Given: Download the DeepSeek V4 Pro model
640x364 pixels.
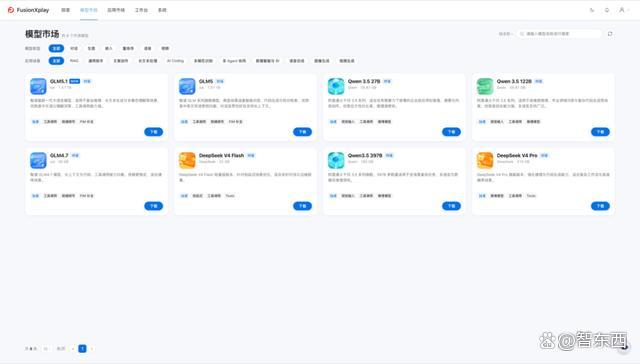Looking at the screenshot, I should tap(600, 206).
